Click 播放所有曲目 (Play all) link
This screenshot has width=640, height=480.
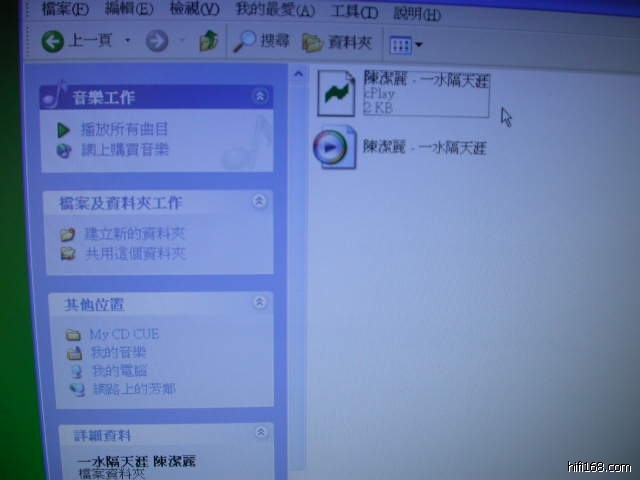coord(124,129)
